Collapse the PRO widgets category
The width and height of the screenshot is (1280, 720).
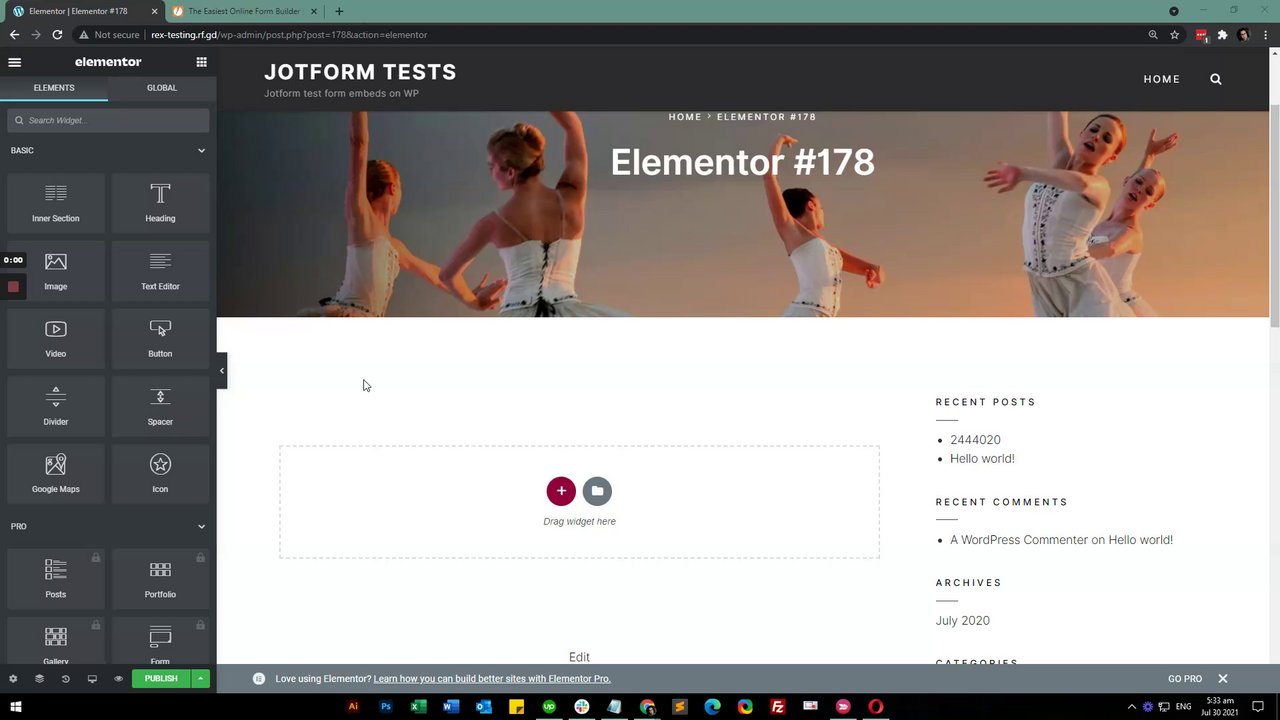tap(201, 527)
